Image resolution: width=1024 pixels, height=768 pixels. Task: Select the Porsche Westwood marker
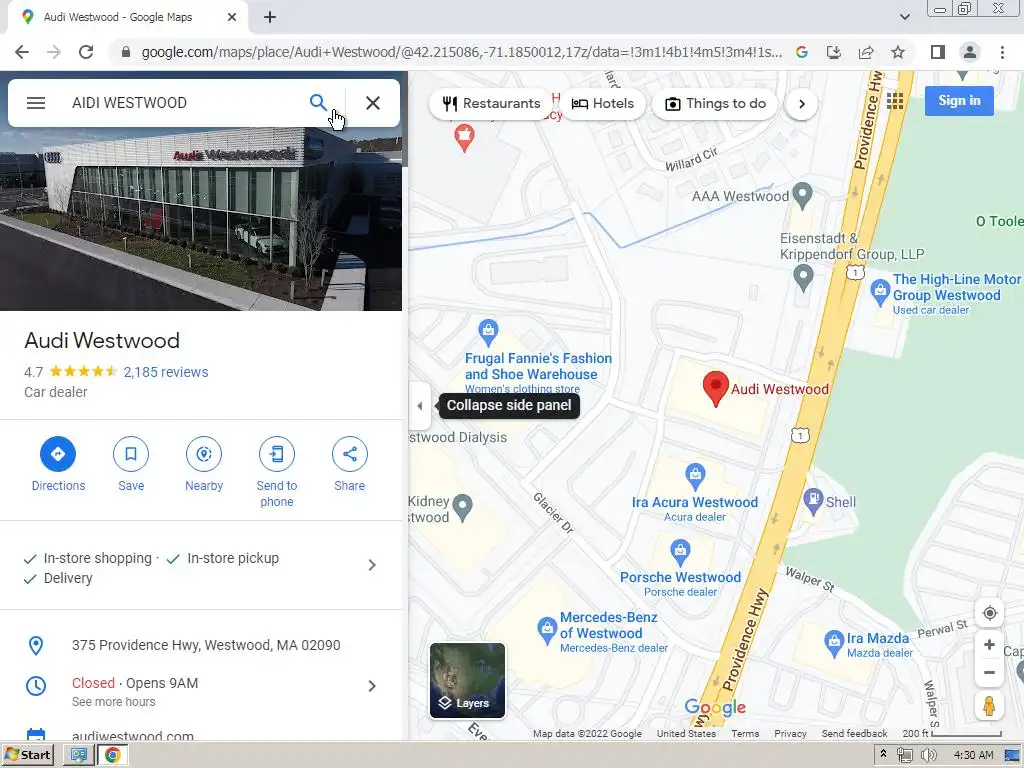[680, 551]
